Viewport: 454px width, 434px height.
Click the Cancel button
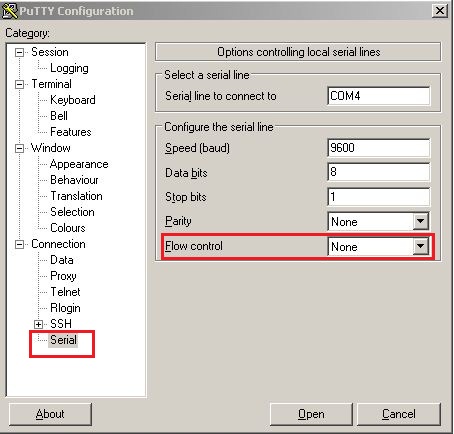click(x=399, y=414)
